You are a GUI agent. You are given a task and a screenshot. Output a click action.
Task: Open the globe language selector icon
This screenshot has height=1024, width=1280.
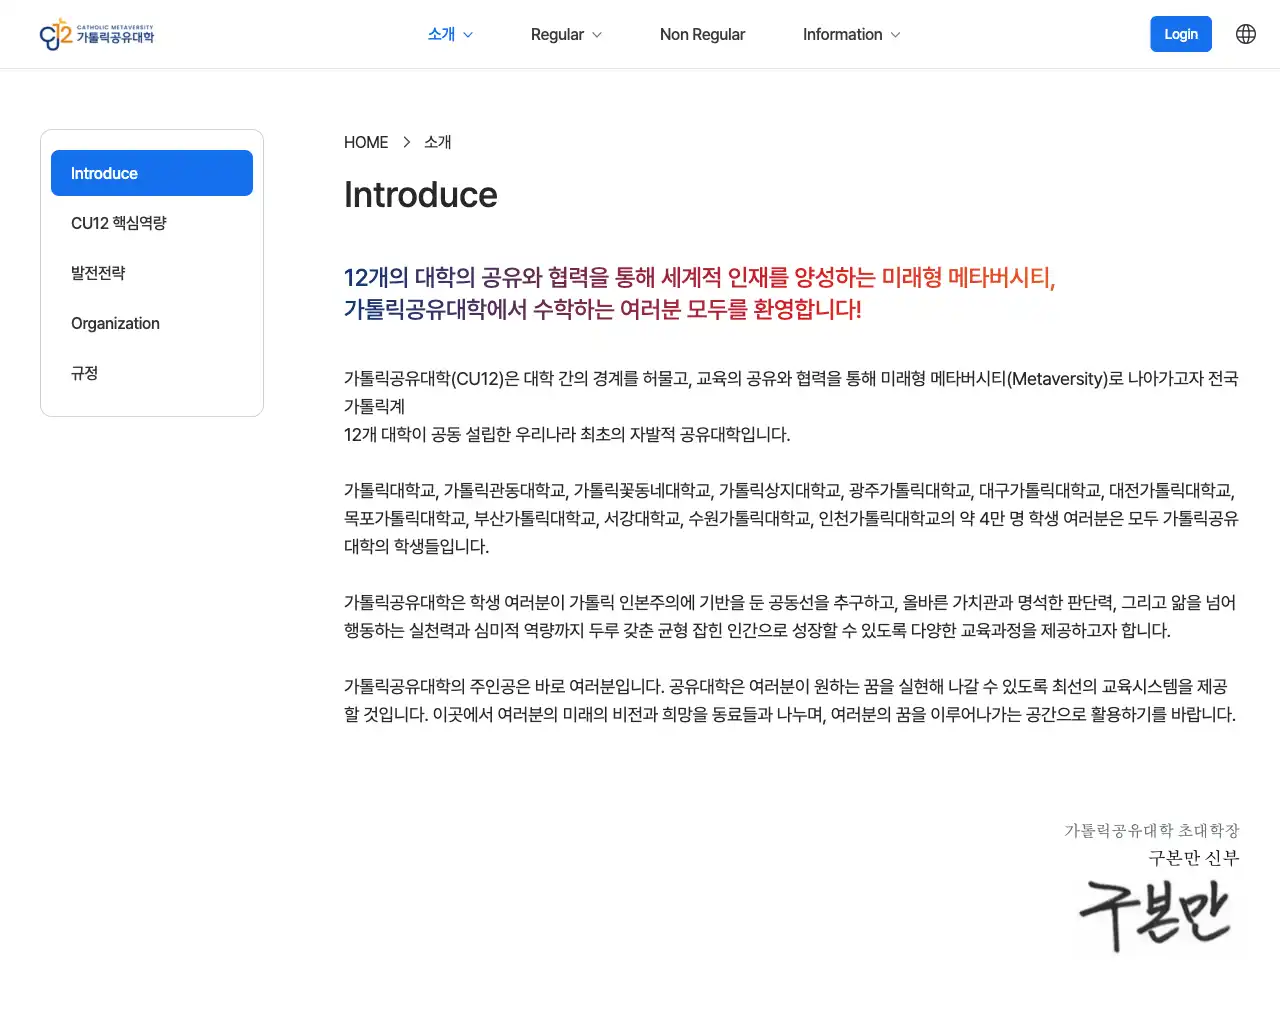1246,34
